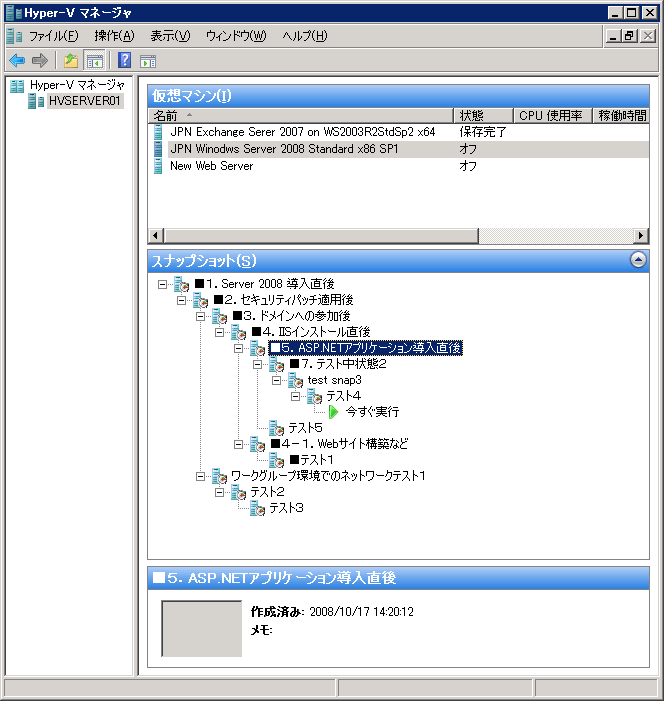The image size is (664, 701).
Task: Select VM named New Web Server
Action: point(211,166)
